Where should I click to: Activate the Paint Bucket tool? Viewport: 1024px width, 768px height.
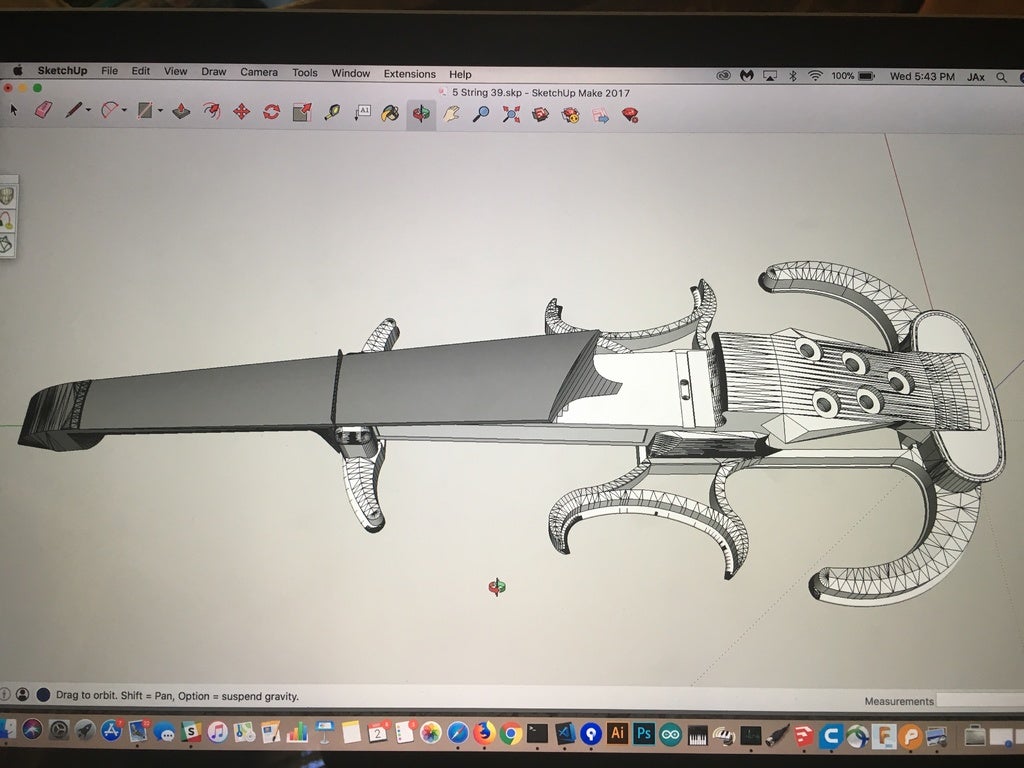[x=391, y=114]
